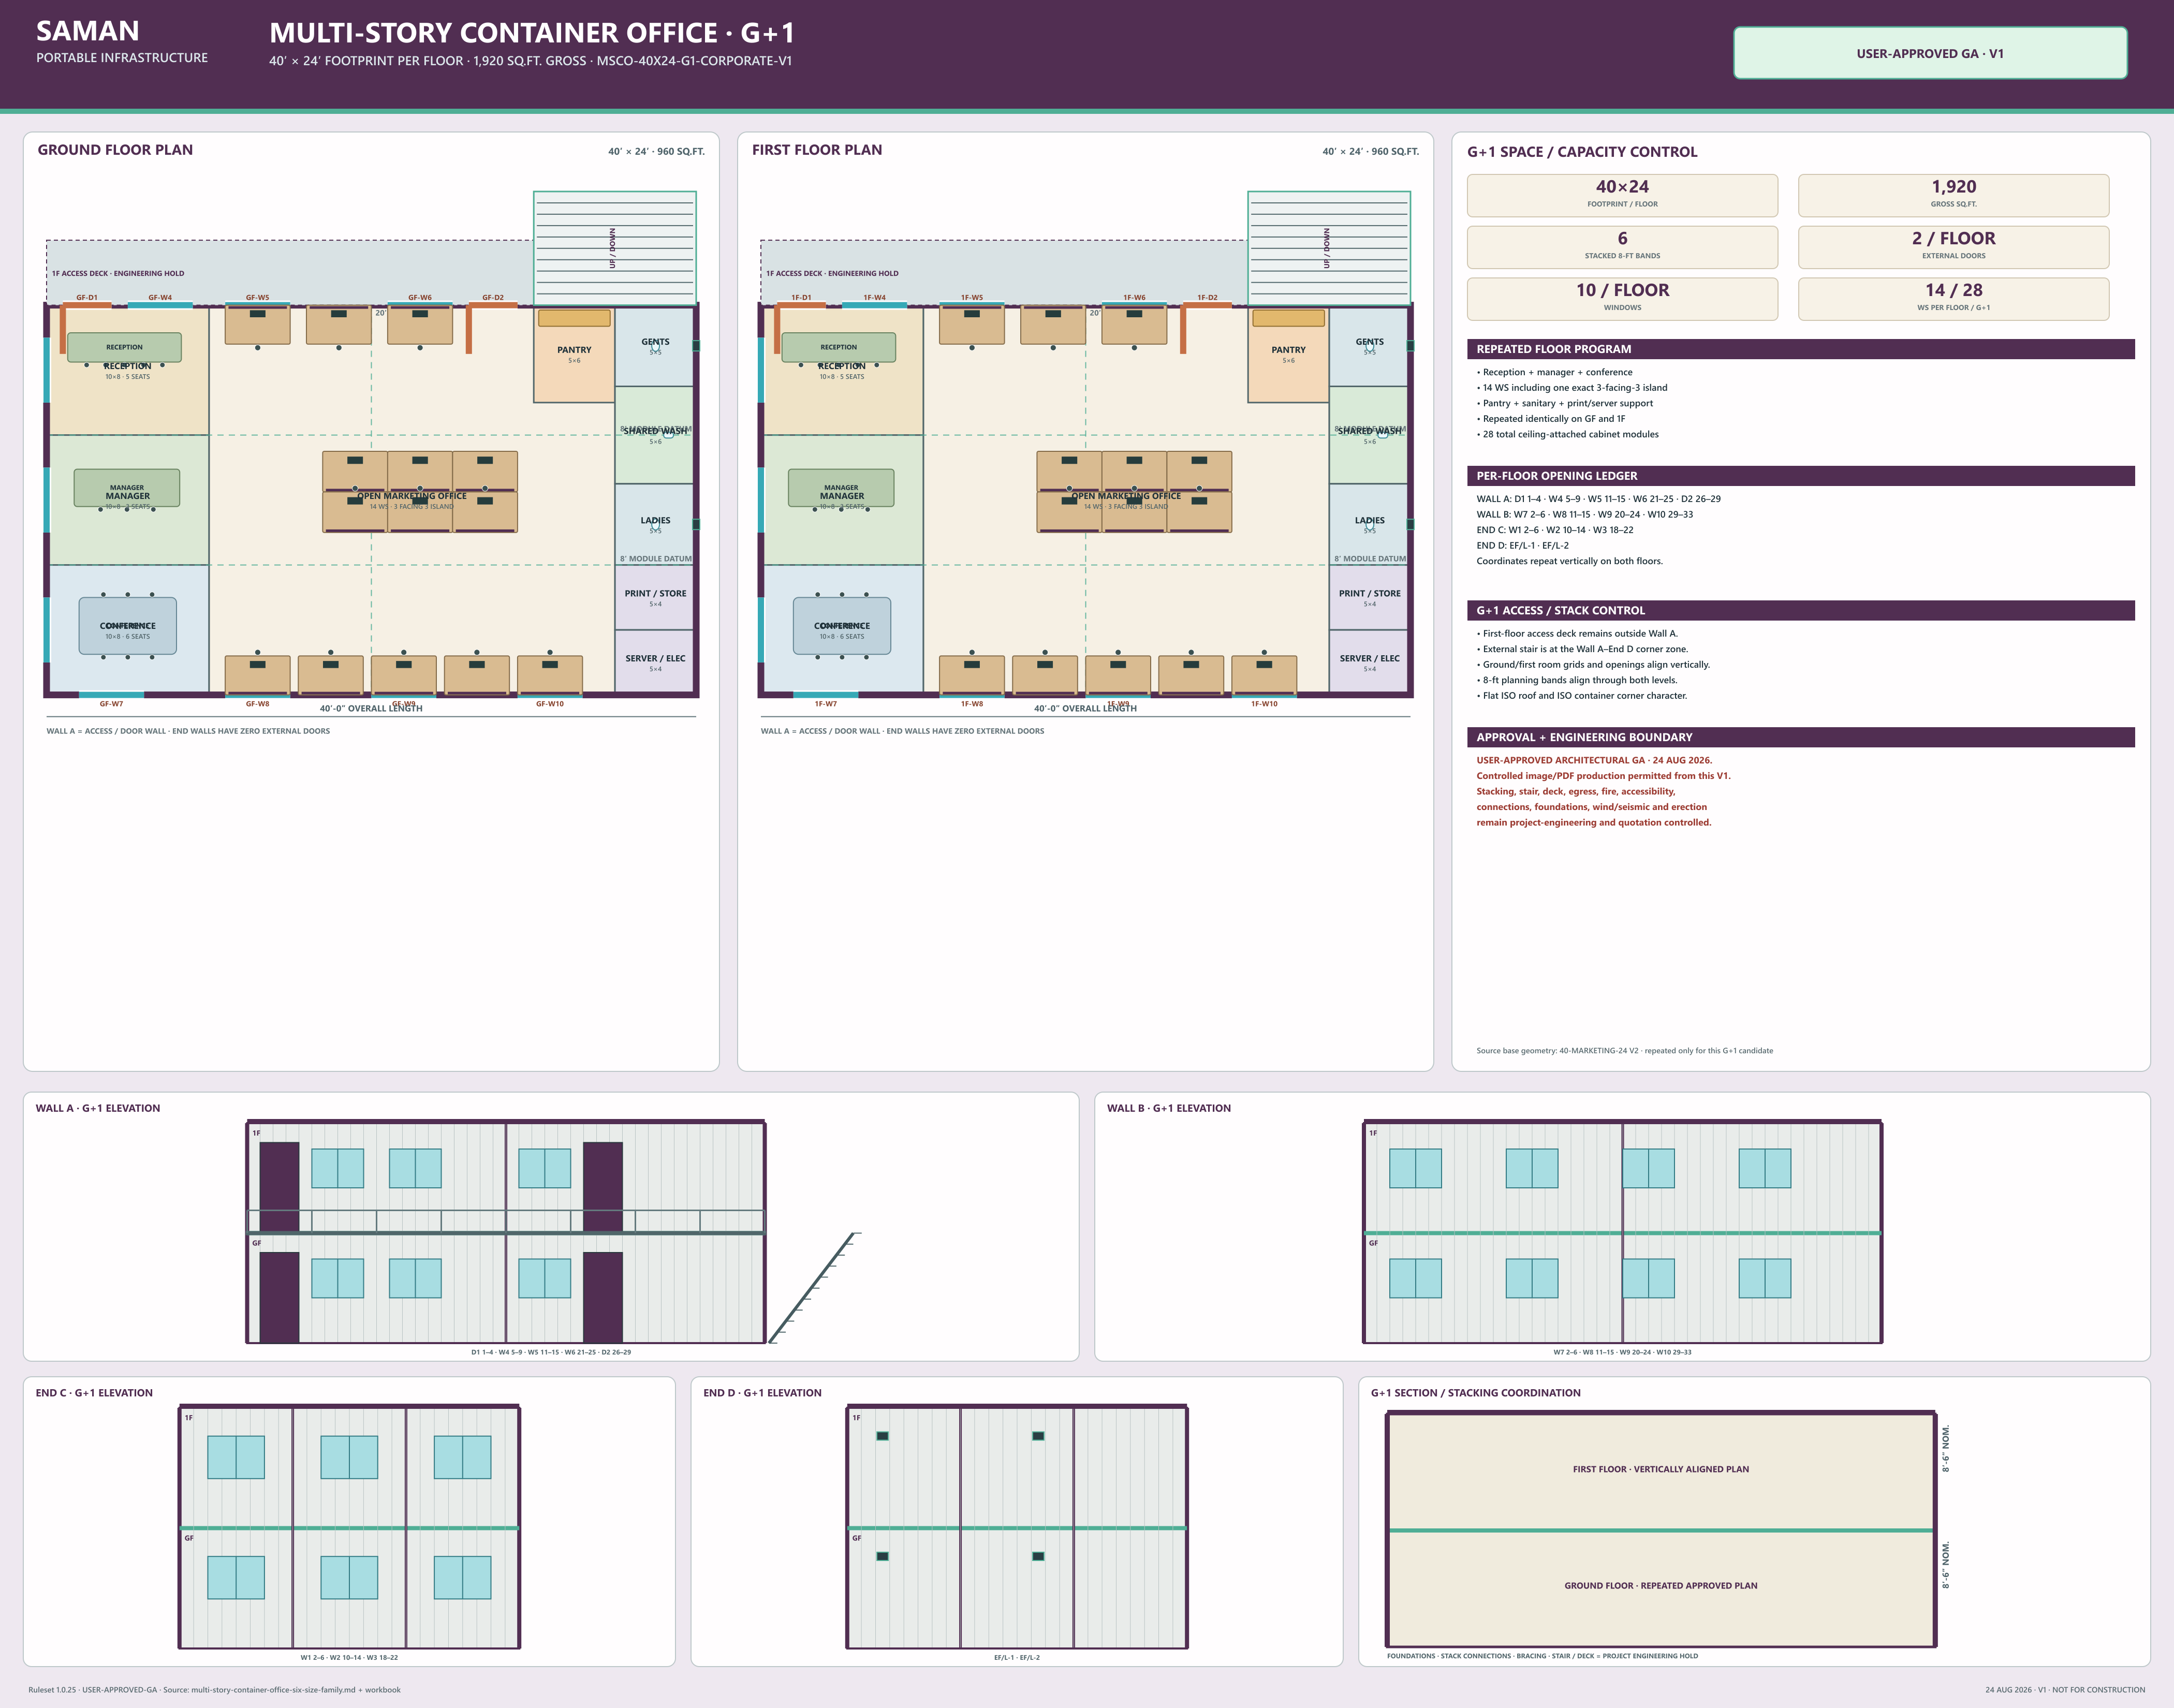Click the 1F-W4 window label
The image size is (2174, 1708).
pos(874,297)
